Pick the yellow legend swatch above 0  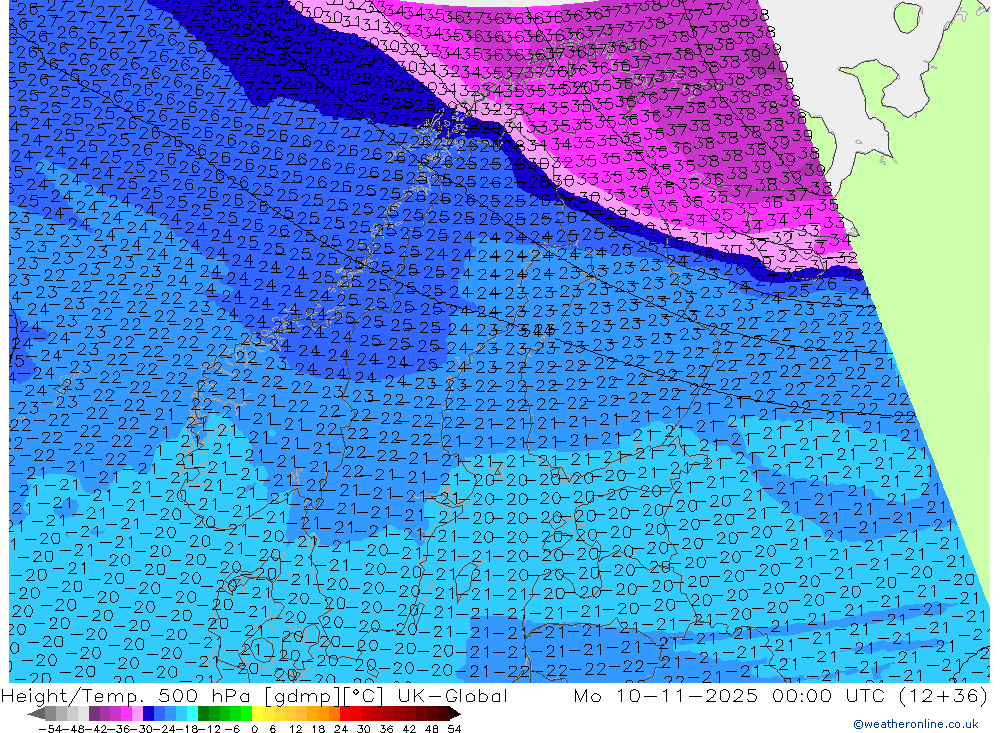point(258,714)
